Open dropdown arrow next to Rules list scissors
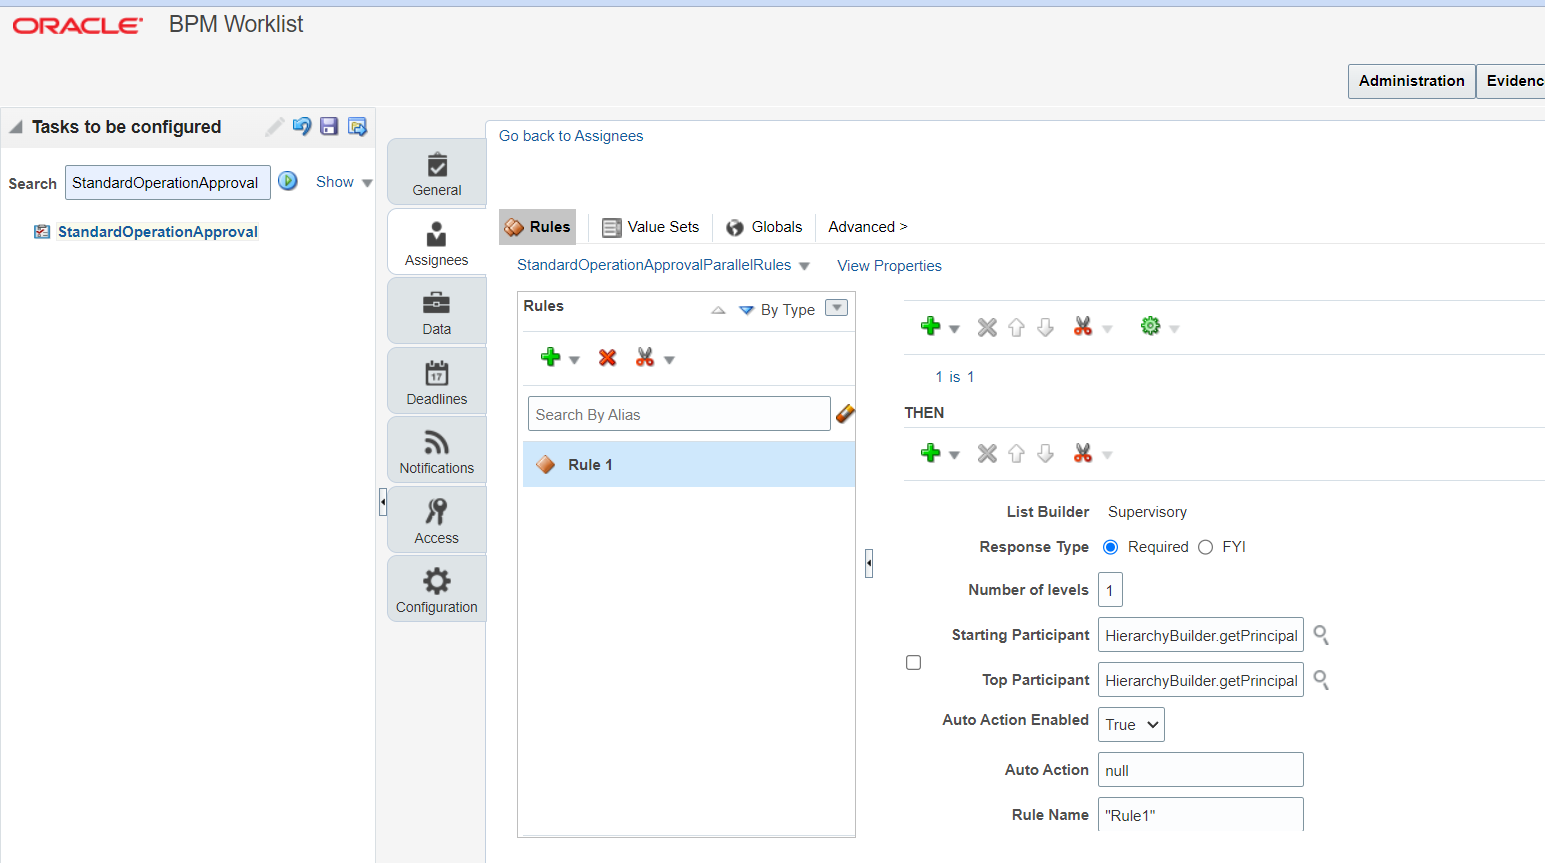The width and height of the screenshot is (1545, 863). [669, 360]
